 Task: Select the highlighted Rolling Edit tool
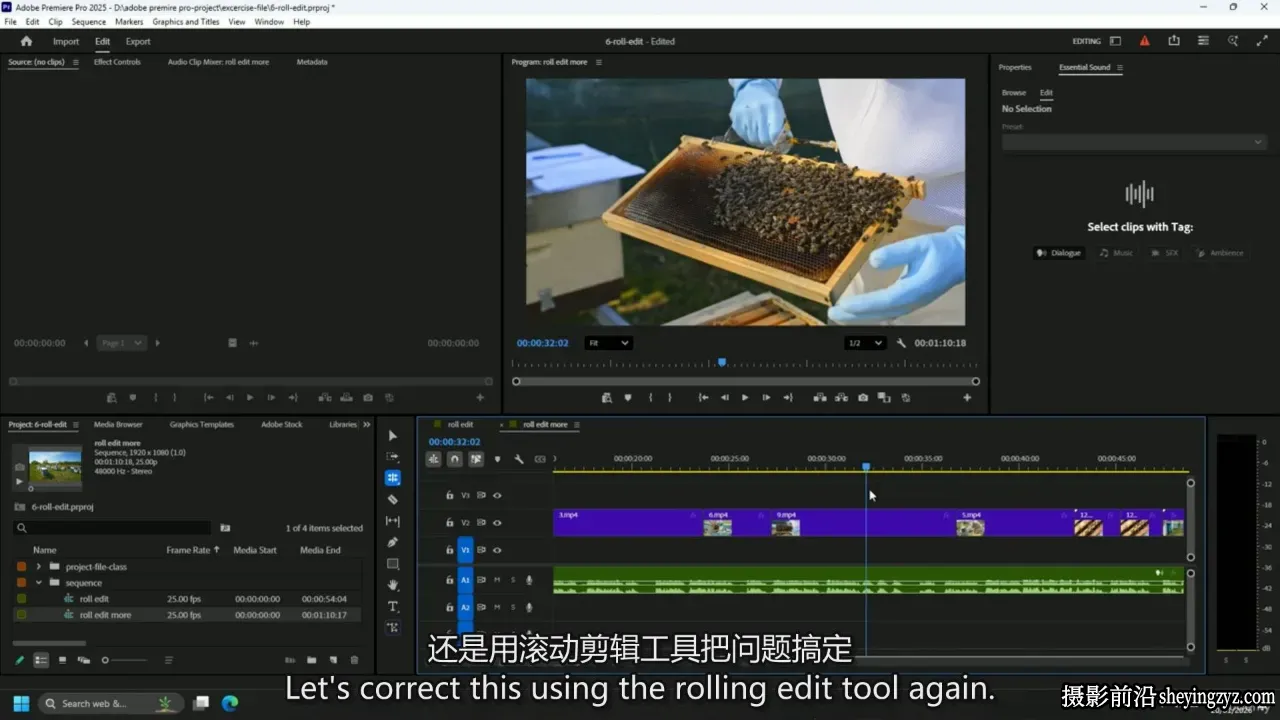(x=392, y=478)
